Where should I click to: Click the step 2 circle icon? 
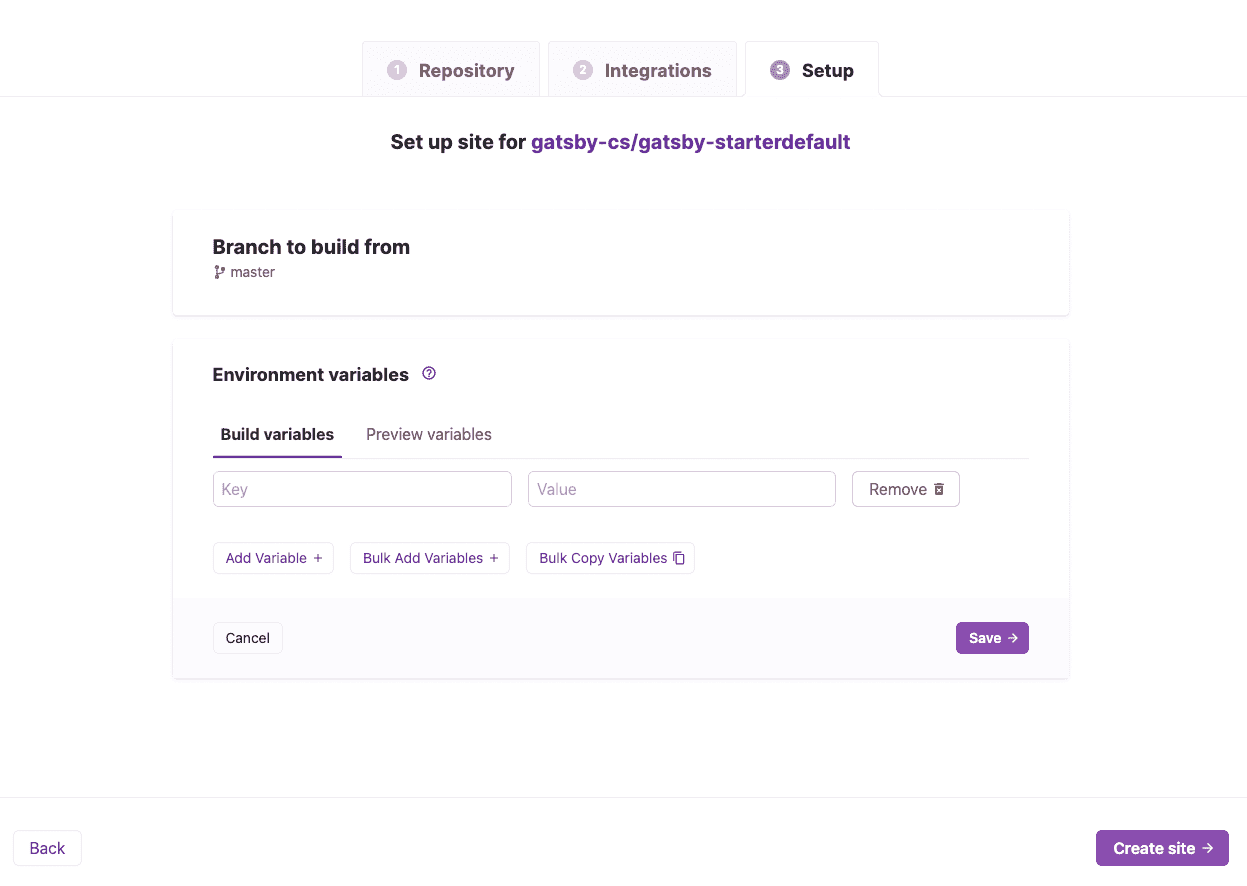(583, 70)
